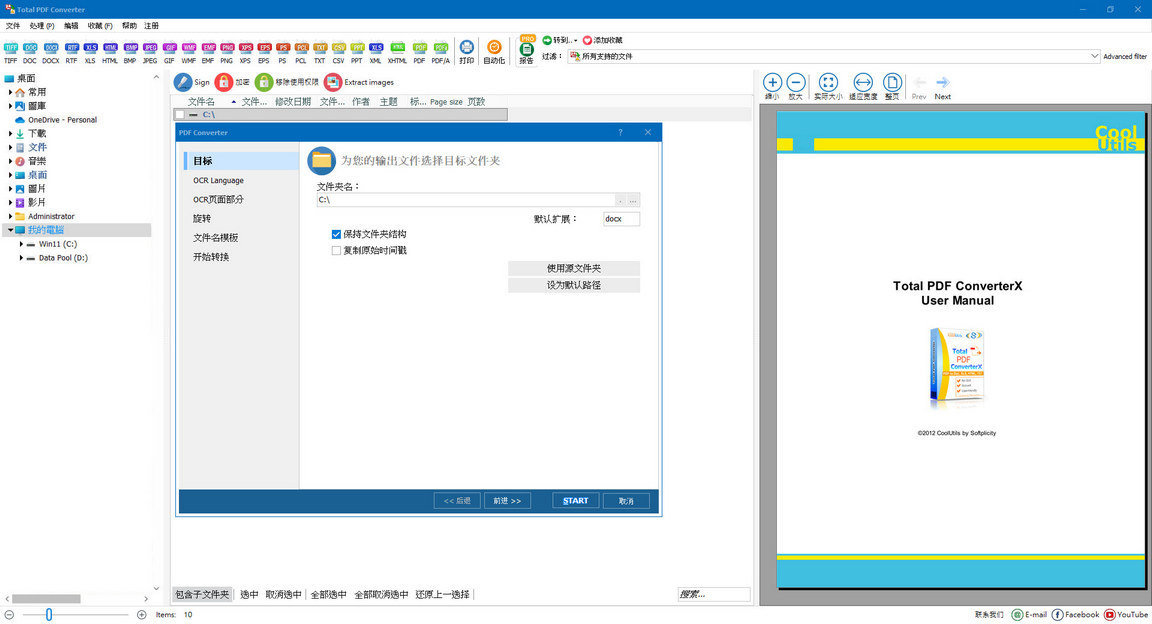The width and height of the screenshot is (1152, 624).
Task: Switch to 文件名模板 section in dialog
Action: (215, 238)
